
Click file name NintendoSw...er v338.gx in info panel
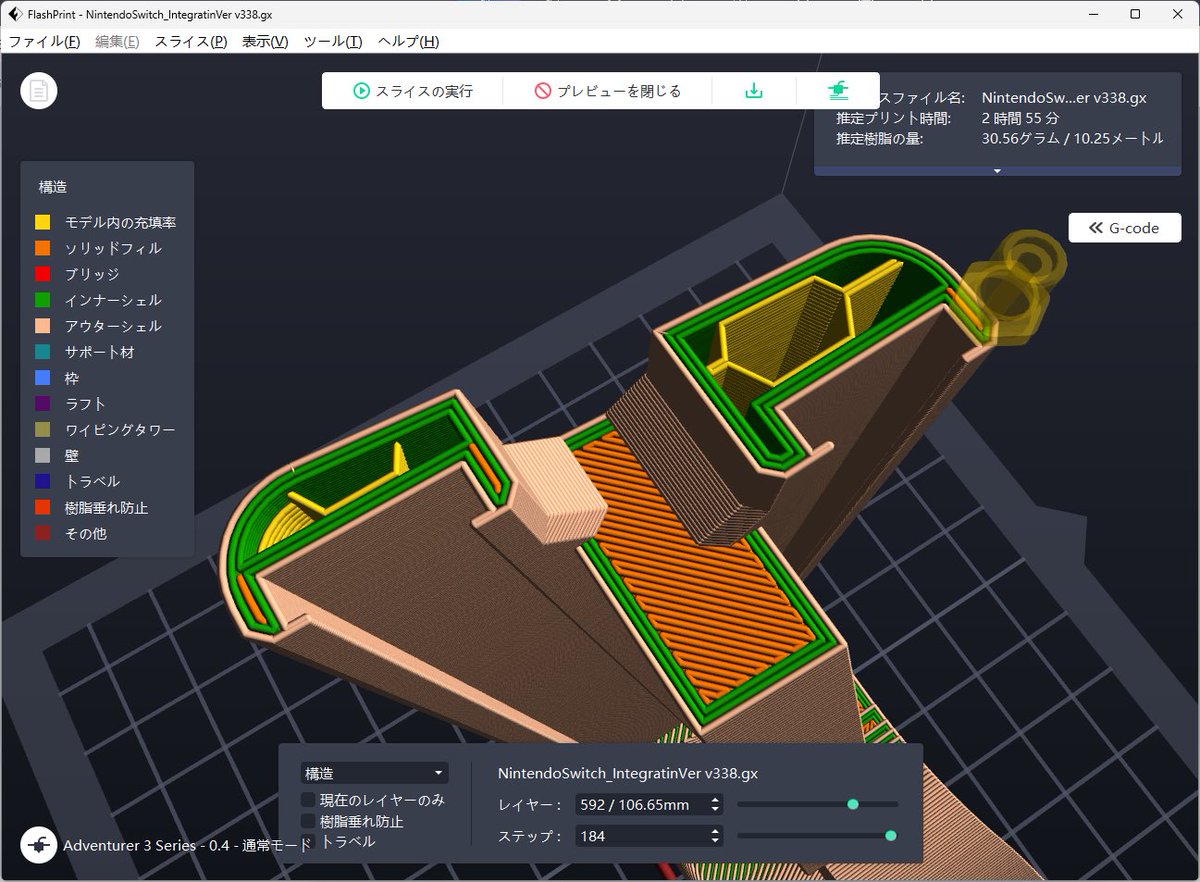click(x=1064, y=98)
